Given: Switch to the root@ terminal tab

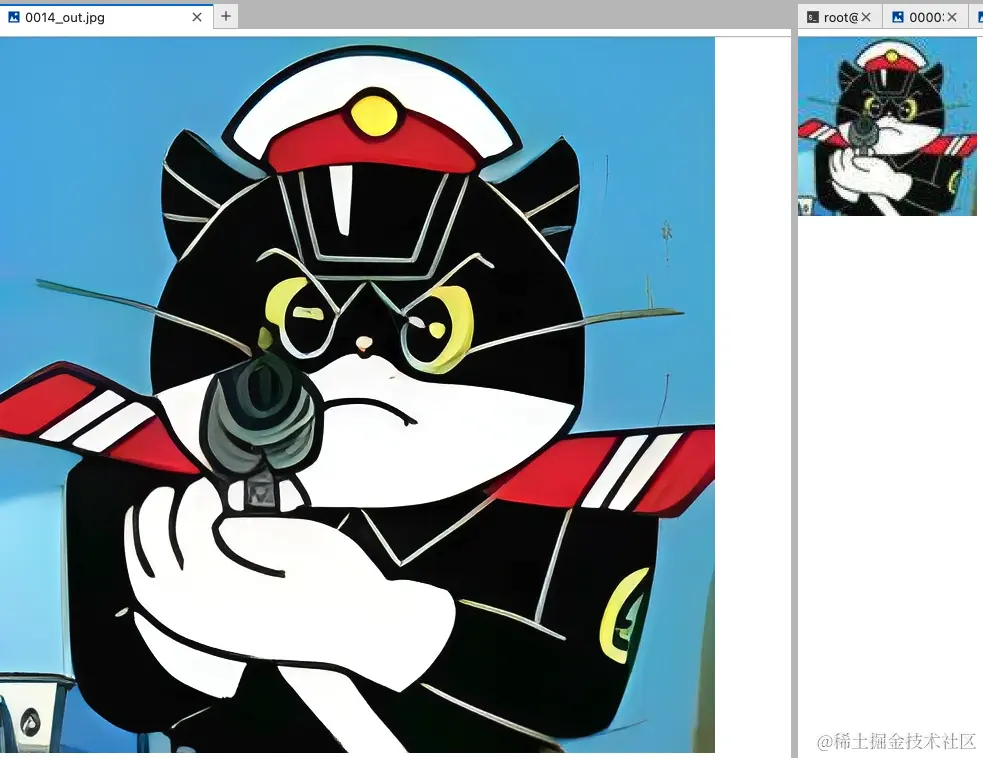Looking at the screenshot, I should pyautogui.click(x=840, y=17).
